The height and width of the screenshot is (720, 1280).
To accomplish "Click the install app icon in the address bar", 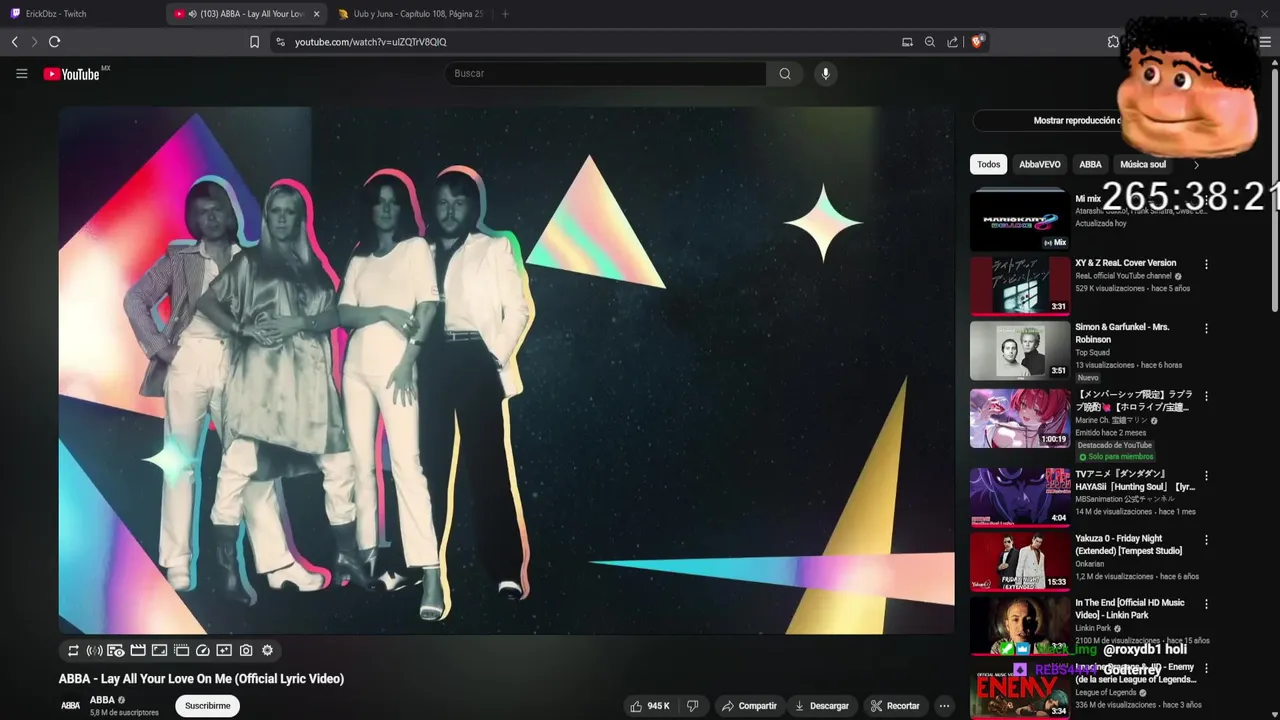I will click(x=907, y=42).
